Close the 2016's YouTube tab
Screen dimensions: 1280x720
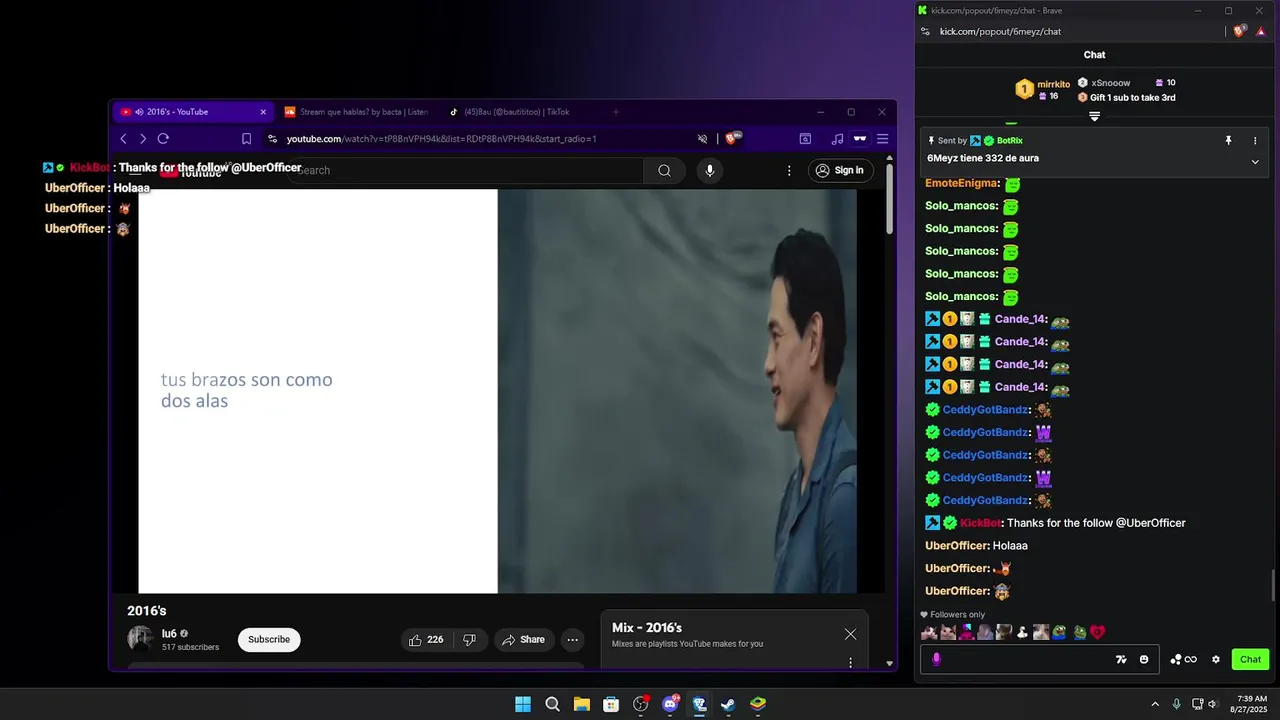[263, 112]
